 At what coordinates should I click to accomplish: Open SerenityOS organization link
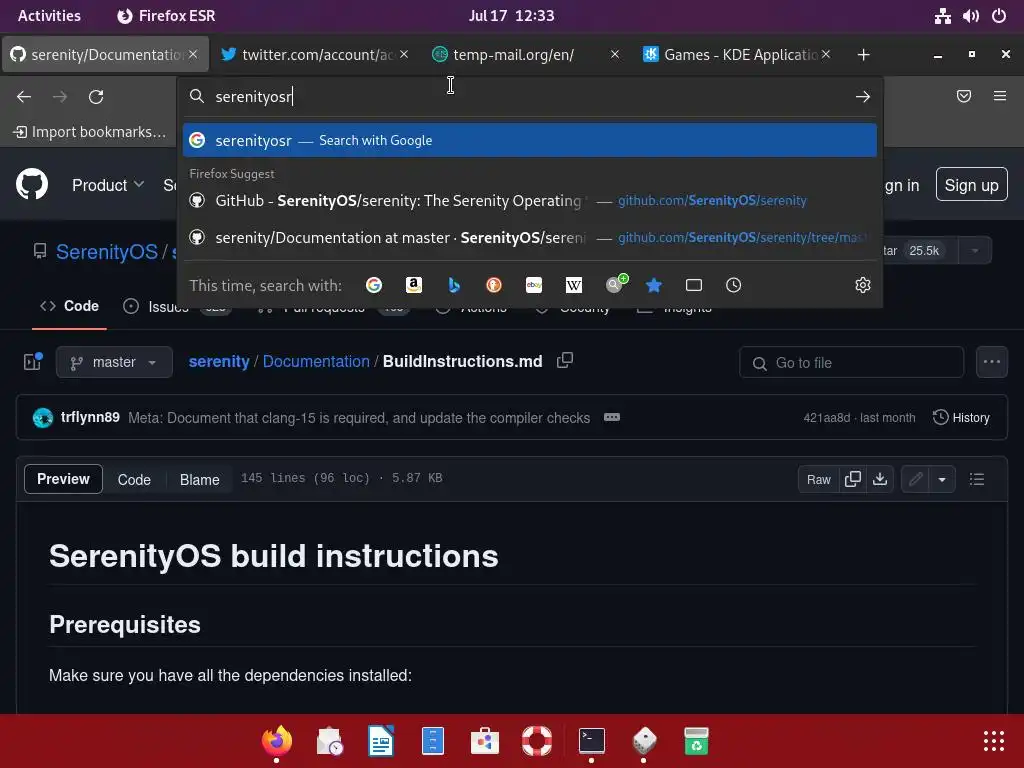[106, 252]
